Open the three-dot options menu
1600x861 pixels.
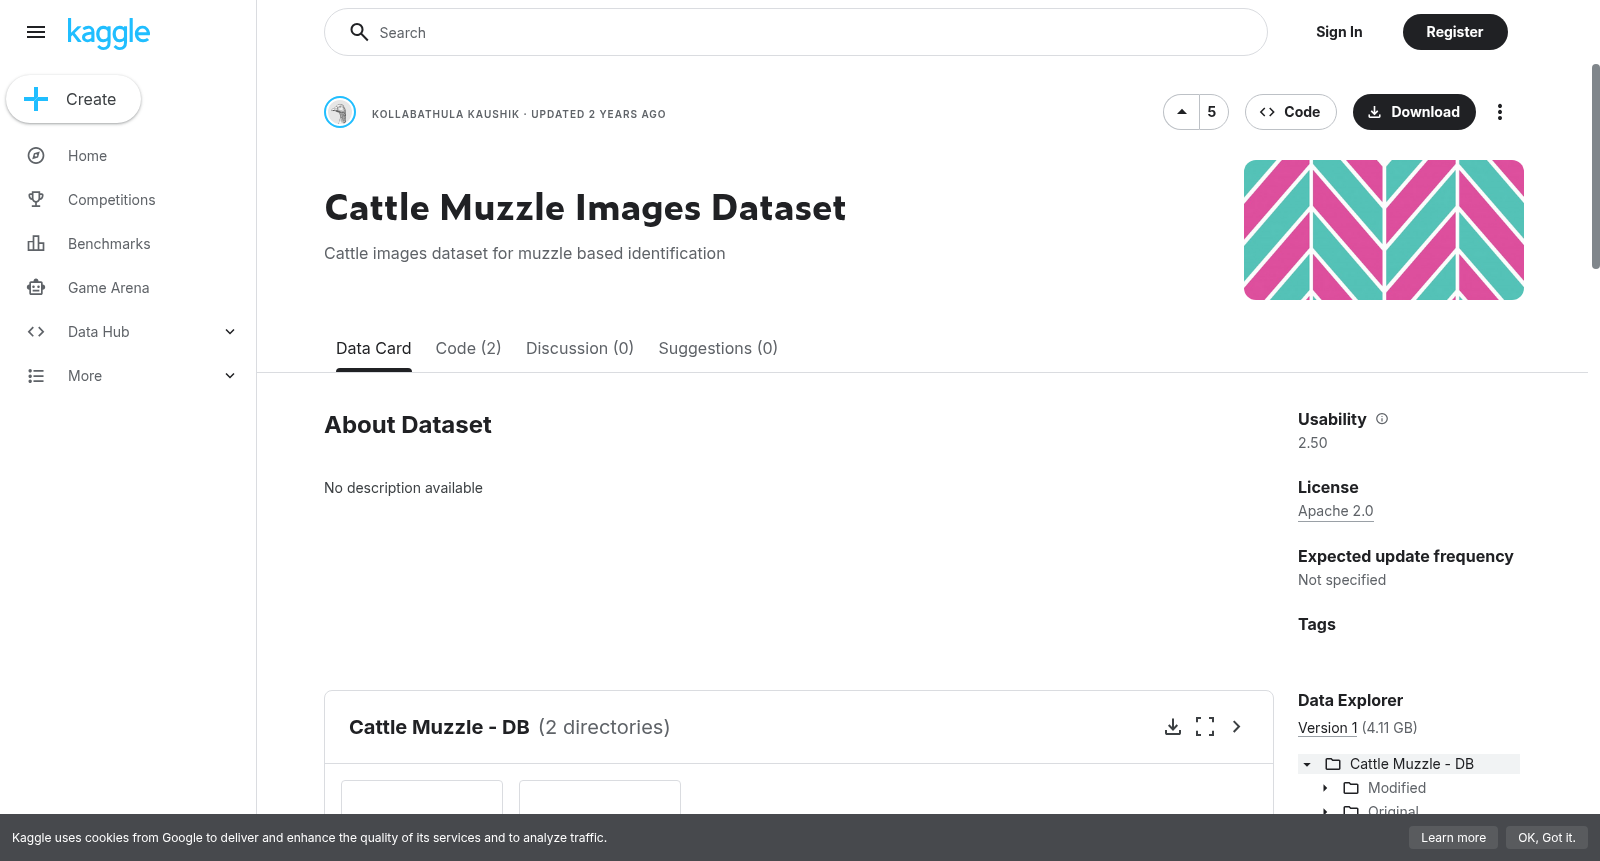coord(1499,112)
